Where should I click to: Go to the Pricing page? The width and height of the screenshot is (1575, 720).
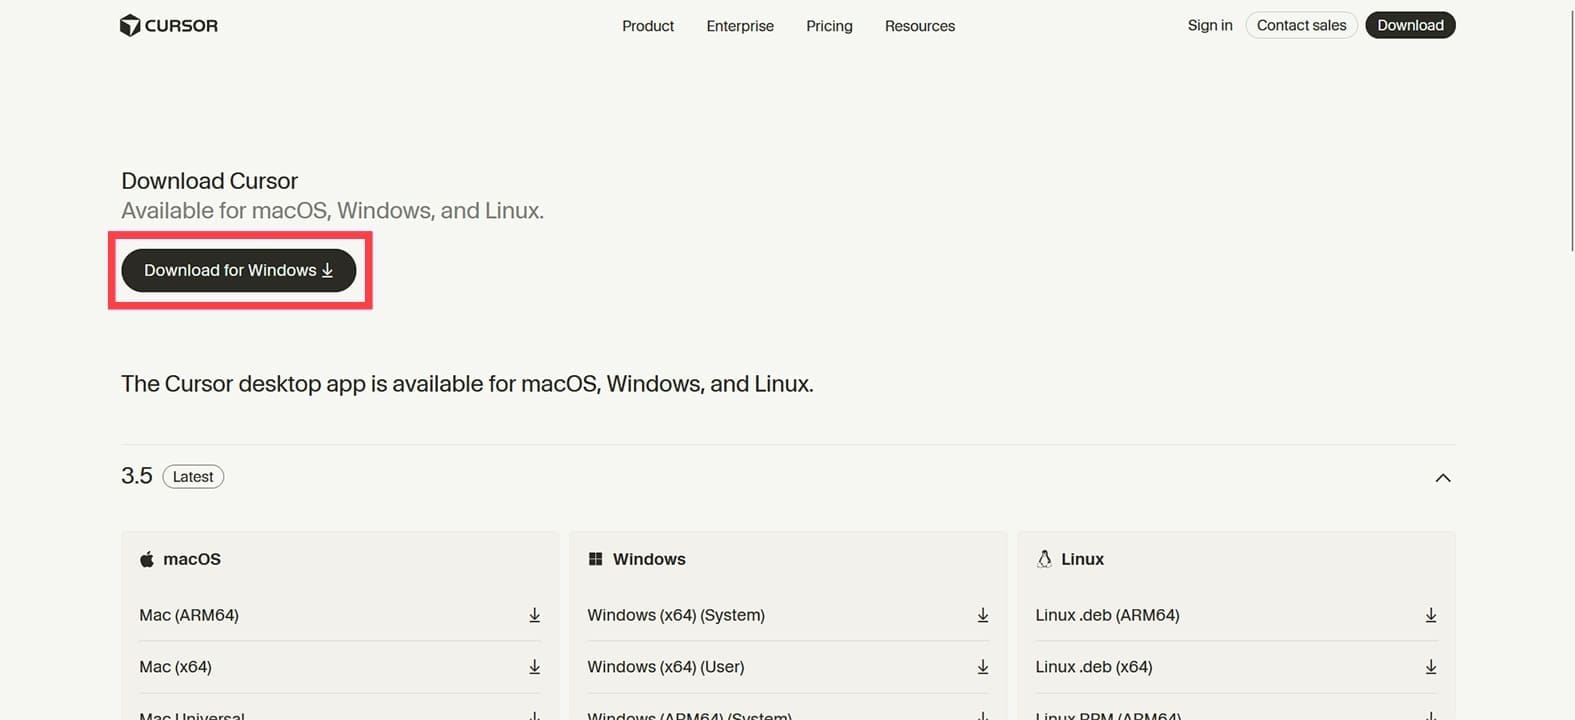[829, 26]
